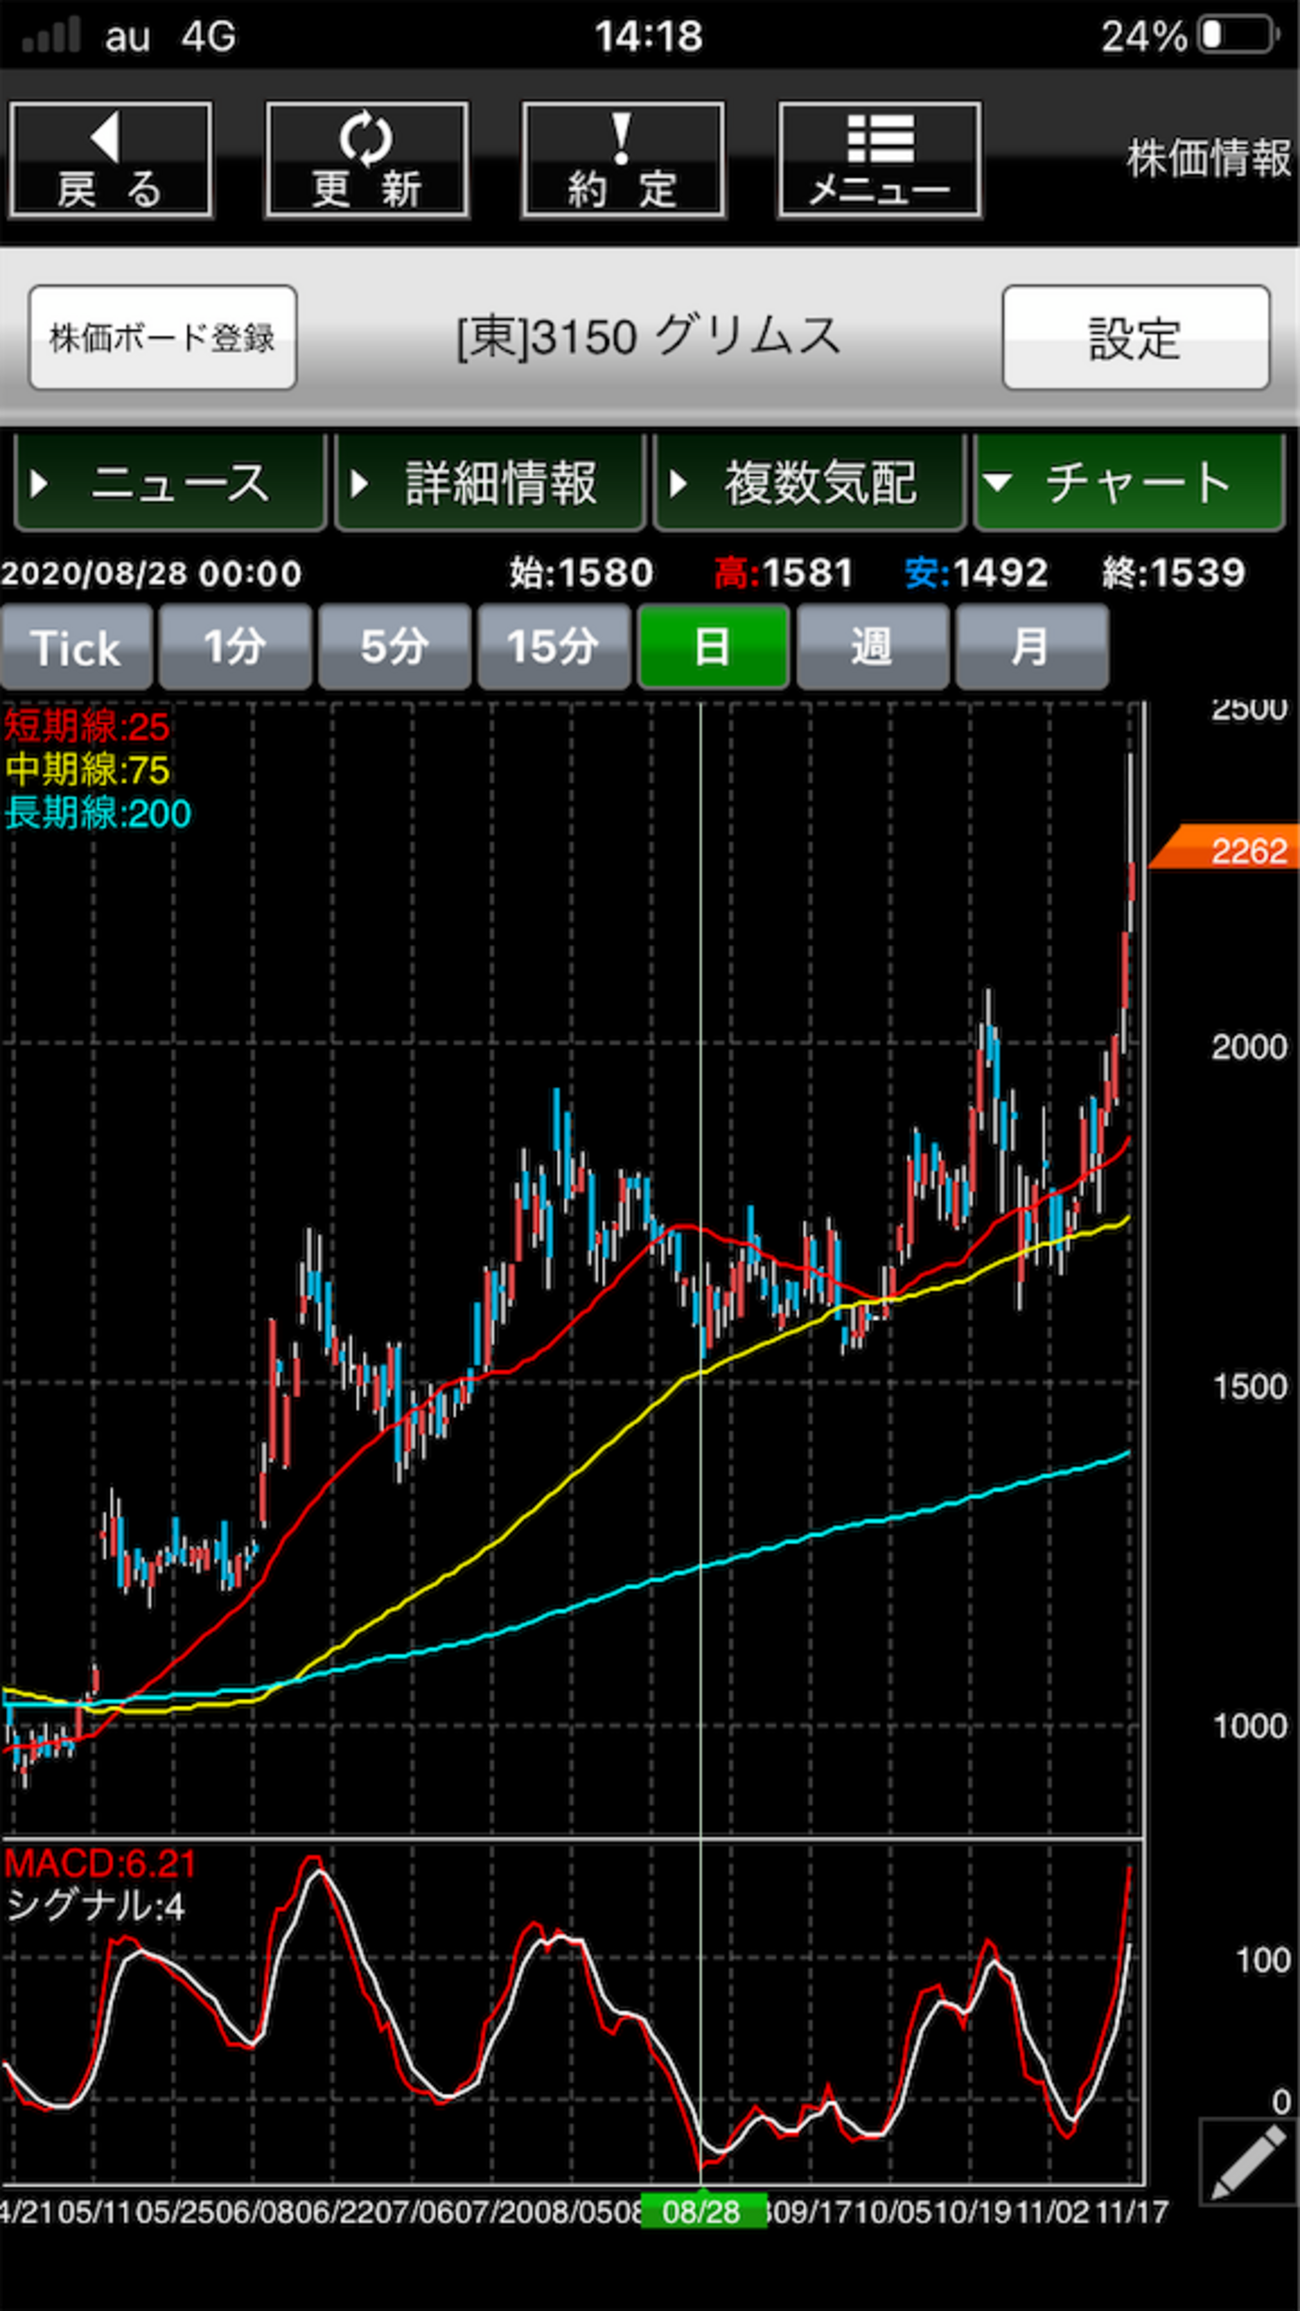Tap the MACD:6.21 indicator label
Screen dimensions: 1300x2311
click(100, 1864)
